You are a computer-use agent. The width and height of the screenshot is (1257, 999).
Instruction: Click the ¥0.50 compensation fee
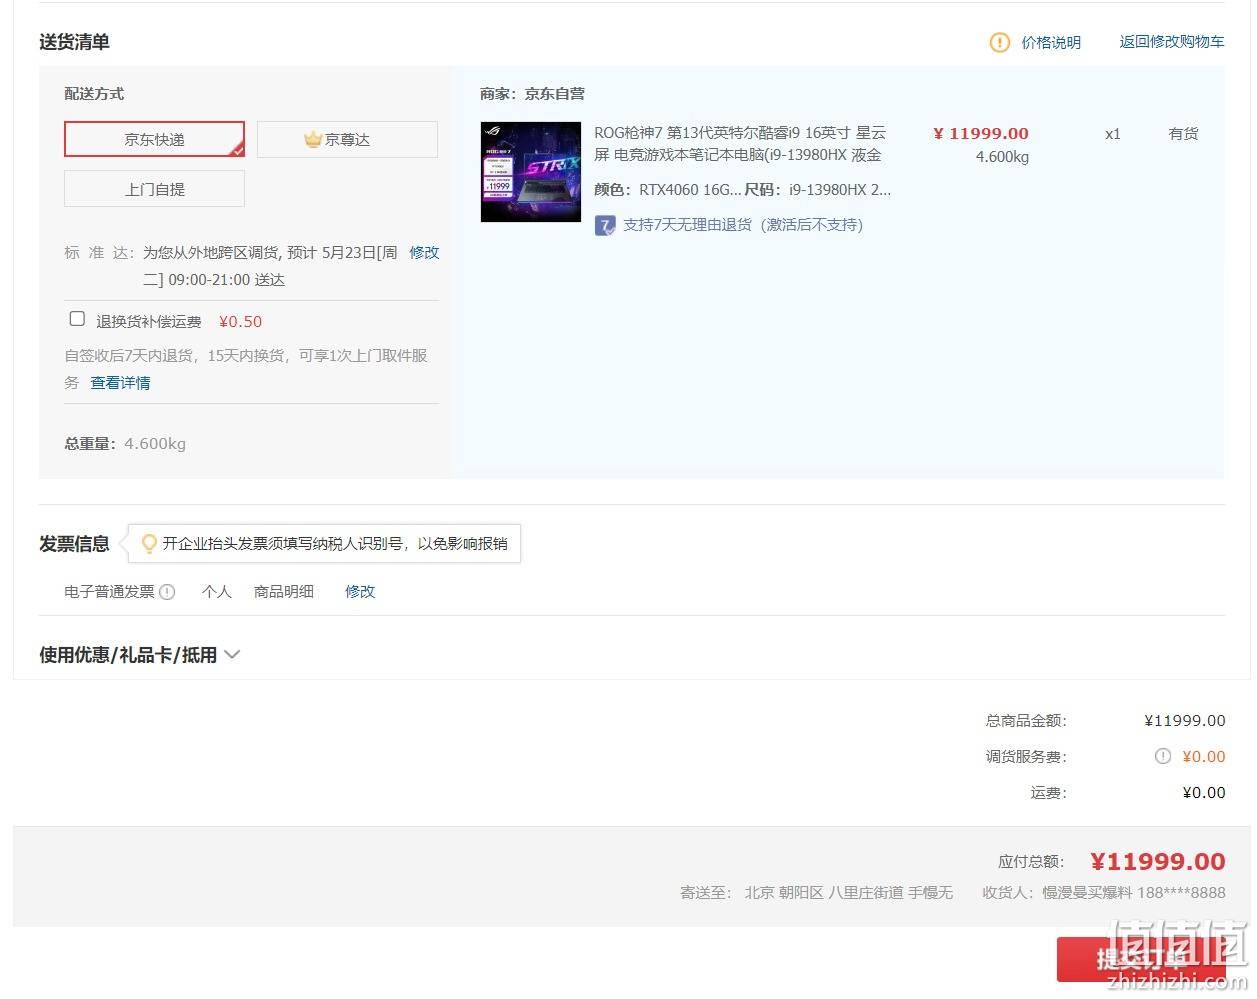[x=240, y=322]
